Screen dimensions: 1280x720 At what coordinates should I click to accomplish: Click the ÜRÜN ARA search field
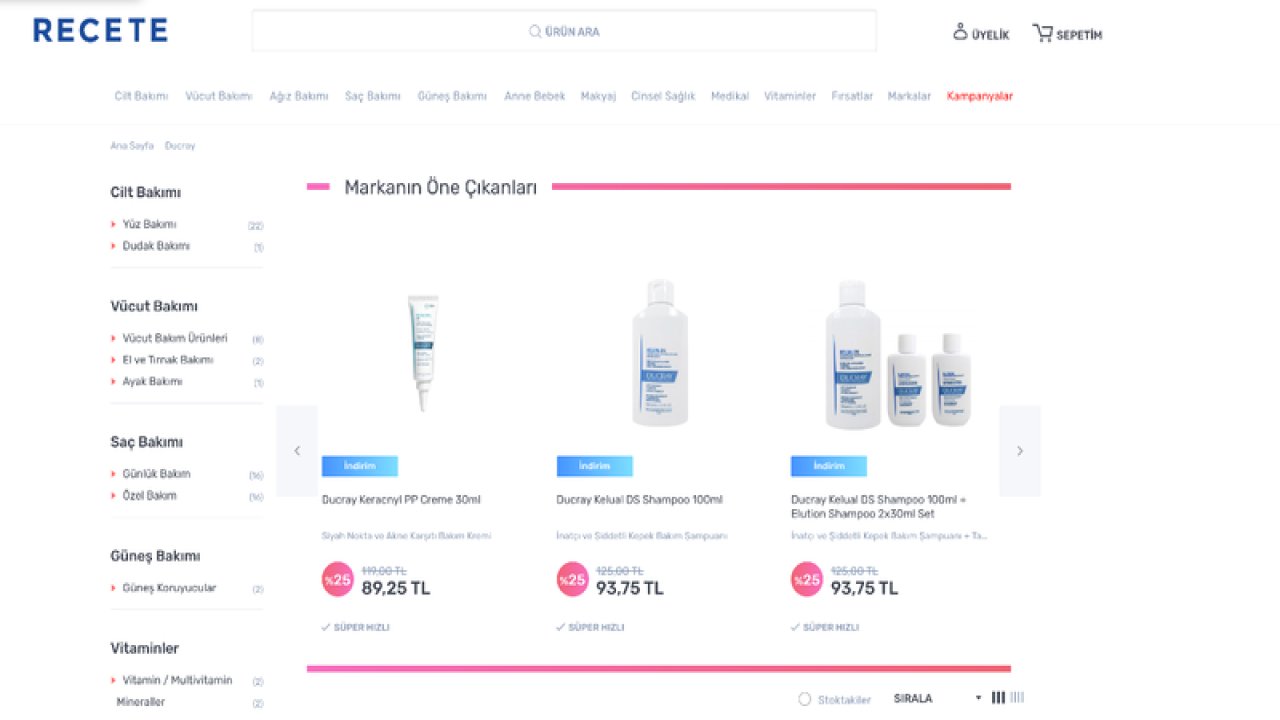564,31
